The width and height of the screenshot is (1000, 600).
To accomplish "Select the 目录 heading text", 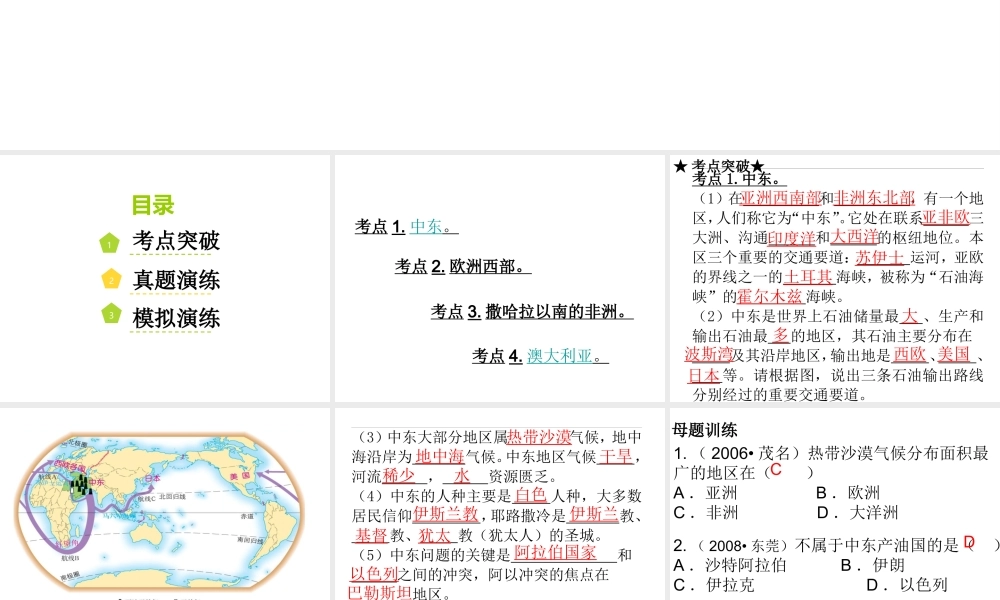I will click(x=153, y=205).
